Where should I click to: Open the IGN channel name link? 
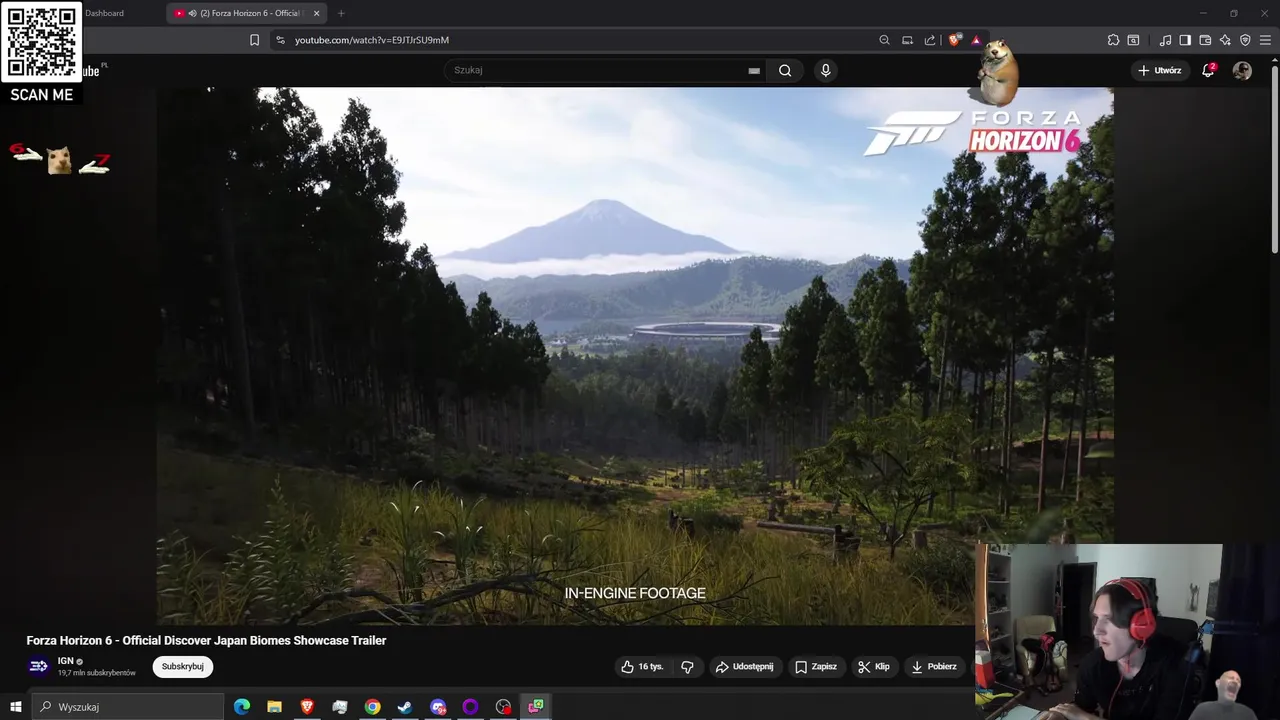coord(66,661)
